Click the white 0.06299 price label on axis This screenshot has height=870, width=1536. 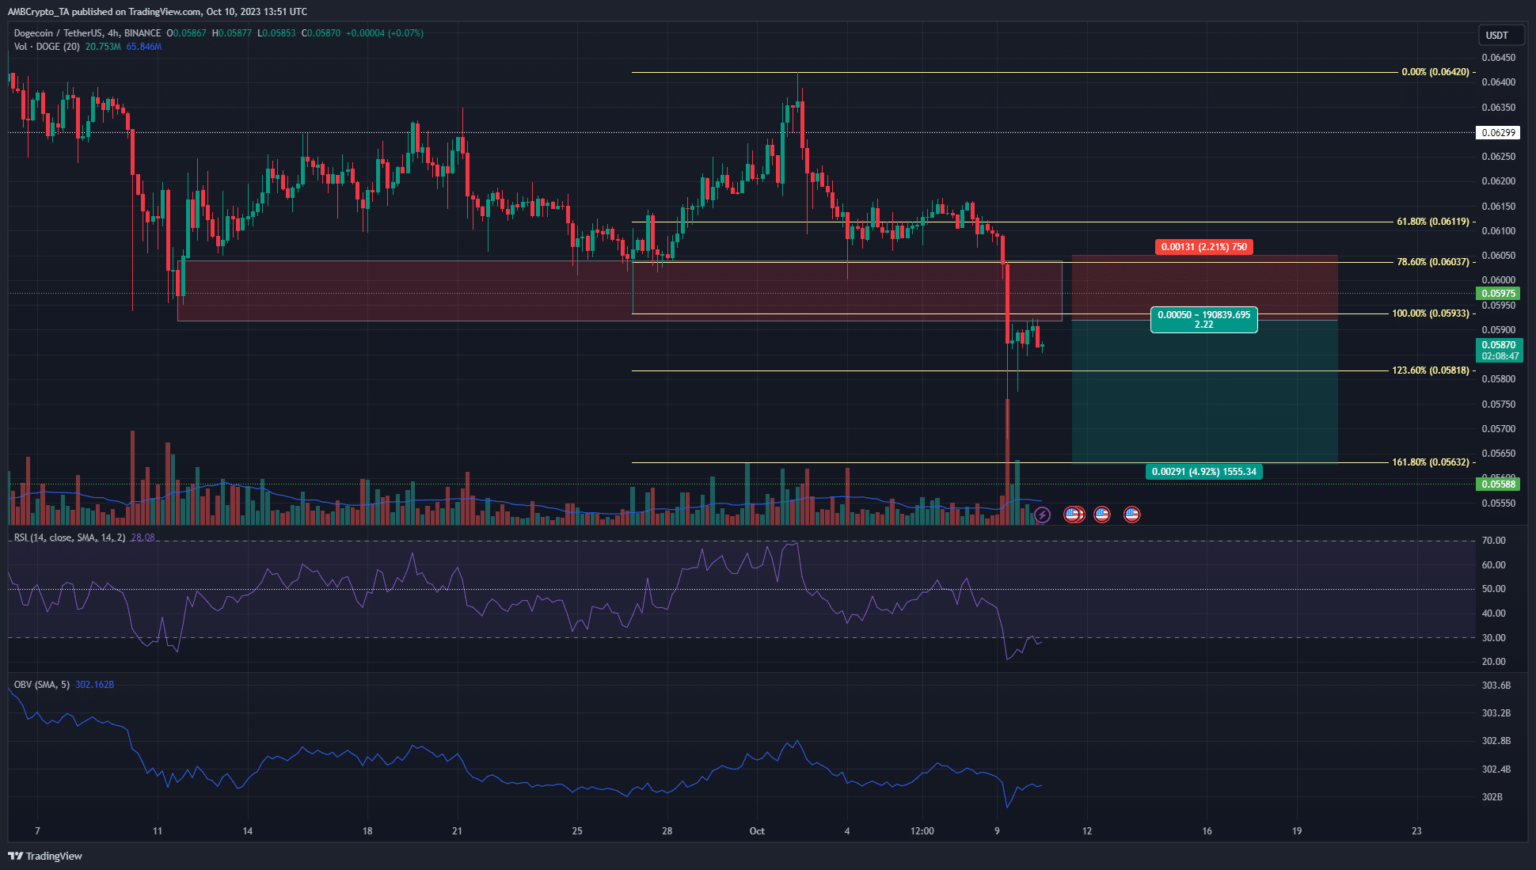pyautogui.click(x=1498, y=133)
